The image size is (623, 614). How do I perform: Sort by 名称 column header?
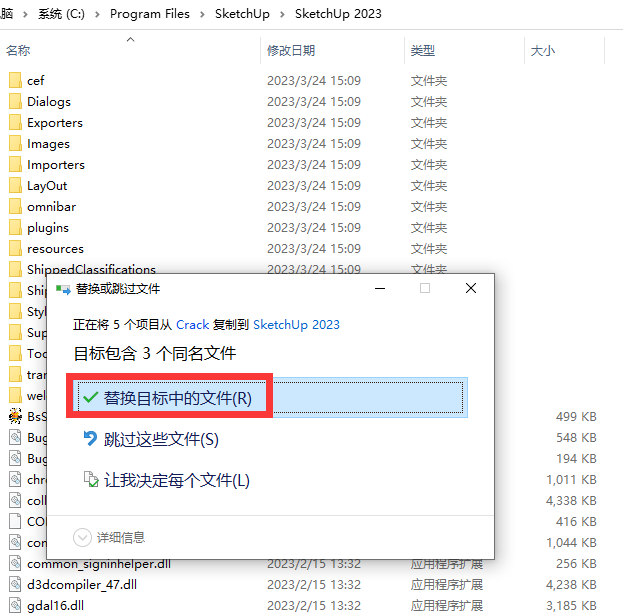tap(18, 50)
